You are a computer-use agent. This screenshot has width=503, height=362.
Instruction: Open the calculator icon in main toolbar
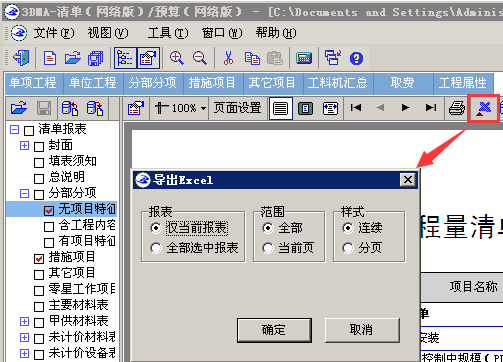pyautogui.click(x=304, y=58)
